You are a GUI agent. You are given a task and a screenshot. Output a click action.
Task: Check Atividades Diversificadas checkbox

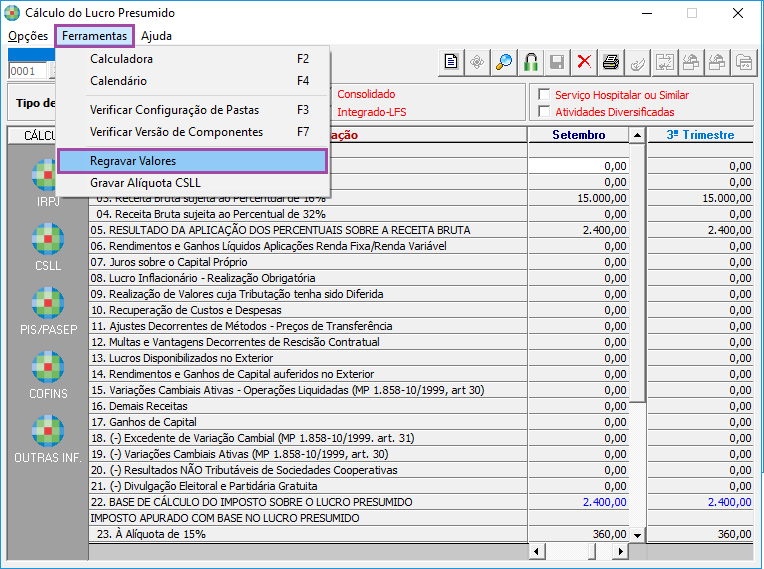(x=544, y=111)
